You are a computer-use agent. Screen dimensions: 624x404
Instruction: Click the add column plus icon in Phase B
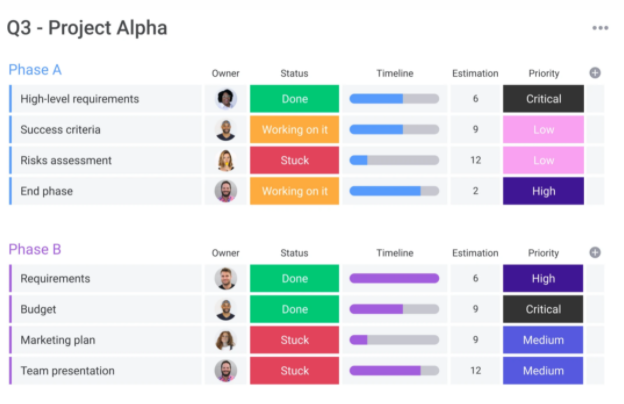(595, 253)
